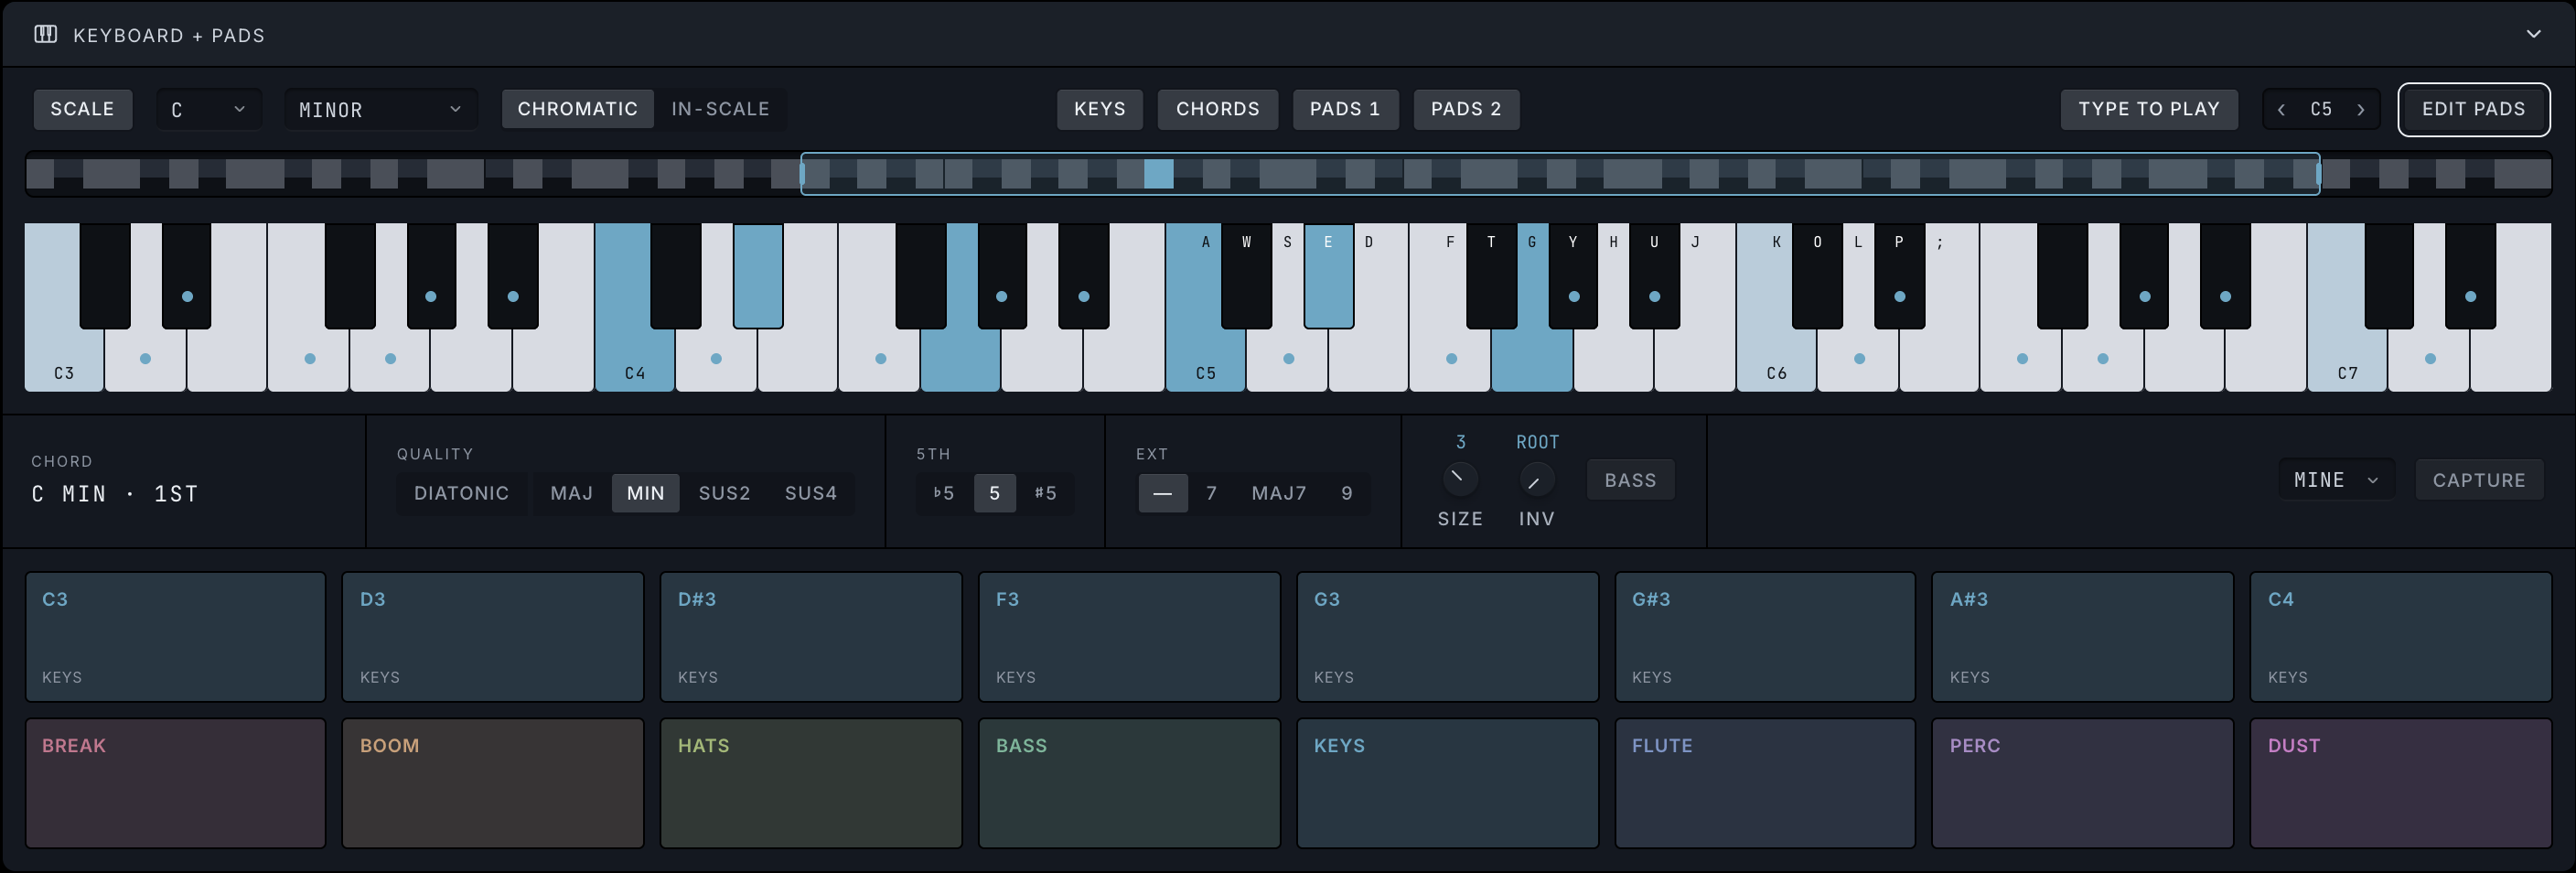
Task: Select DIATONIC chord quality
Action: tap(461, 493)
